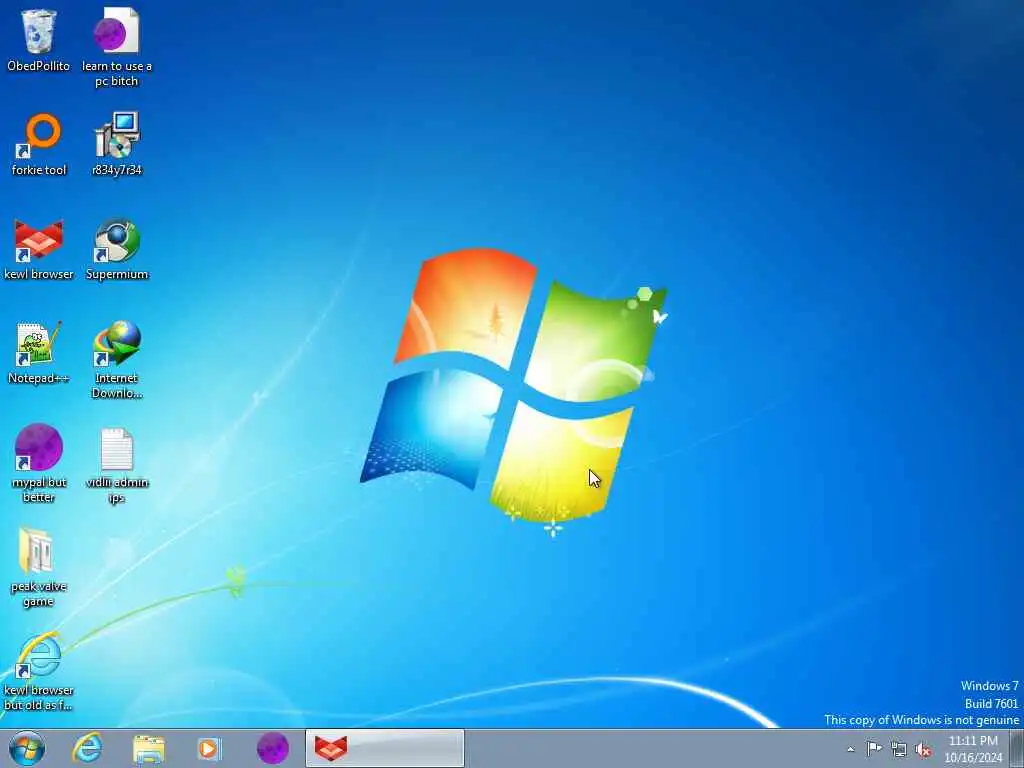Open Windows Explorer from the taskbar

(149, 749)
